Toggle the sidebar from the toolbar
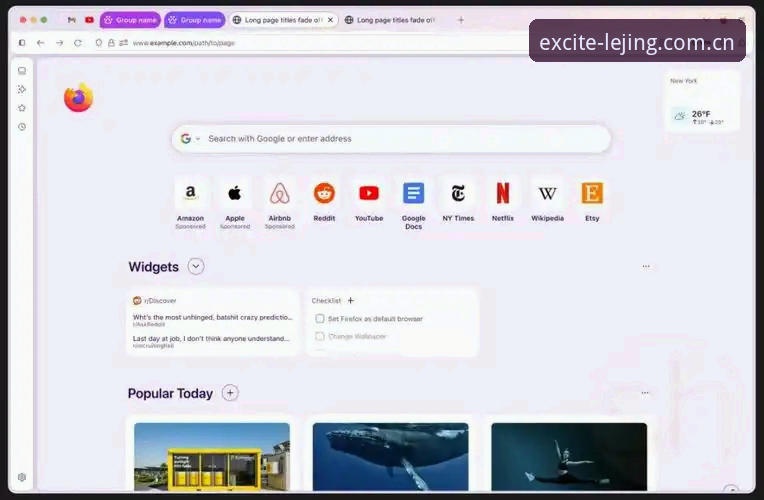764x500 pixels. (22, 43)
